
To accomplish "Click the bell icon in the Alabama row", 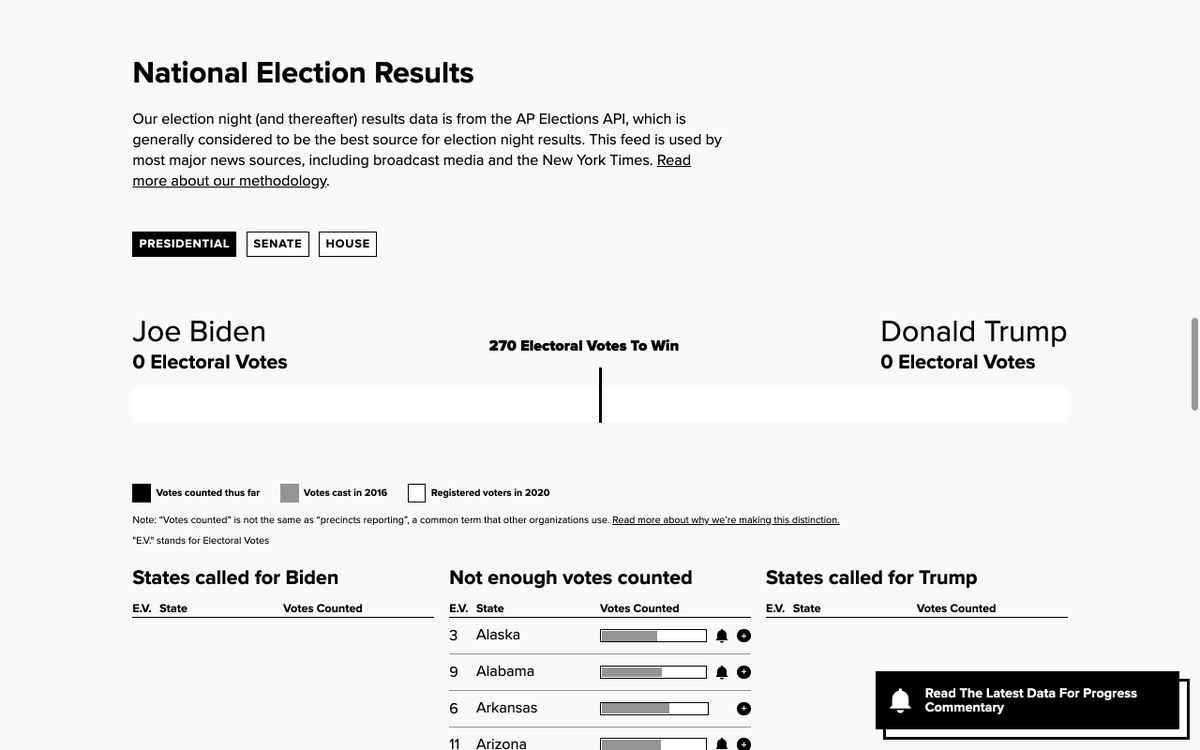I will (722, 672).
